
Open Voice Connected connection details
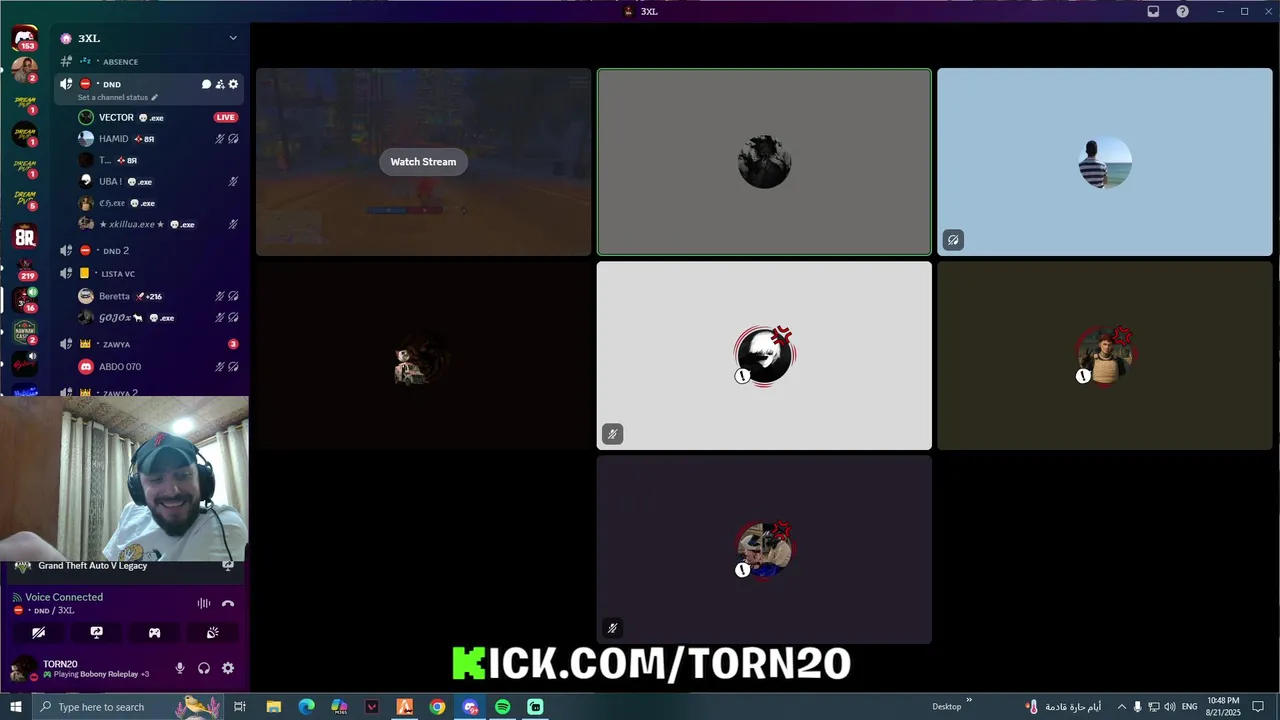[64, 597]
